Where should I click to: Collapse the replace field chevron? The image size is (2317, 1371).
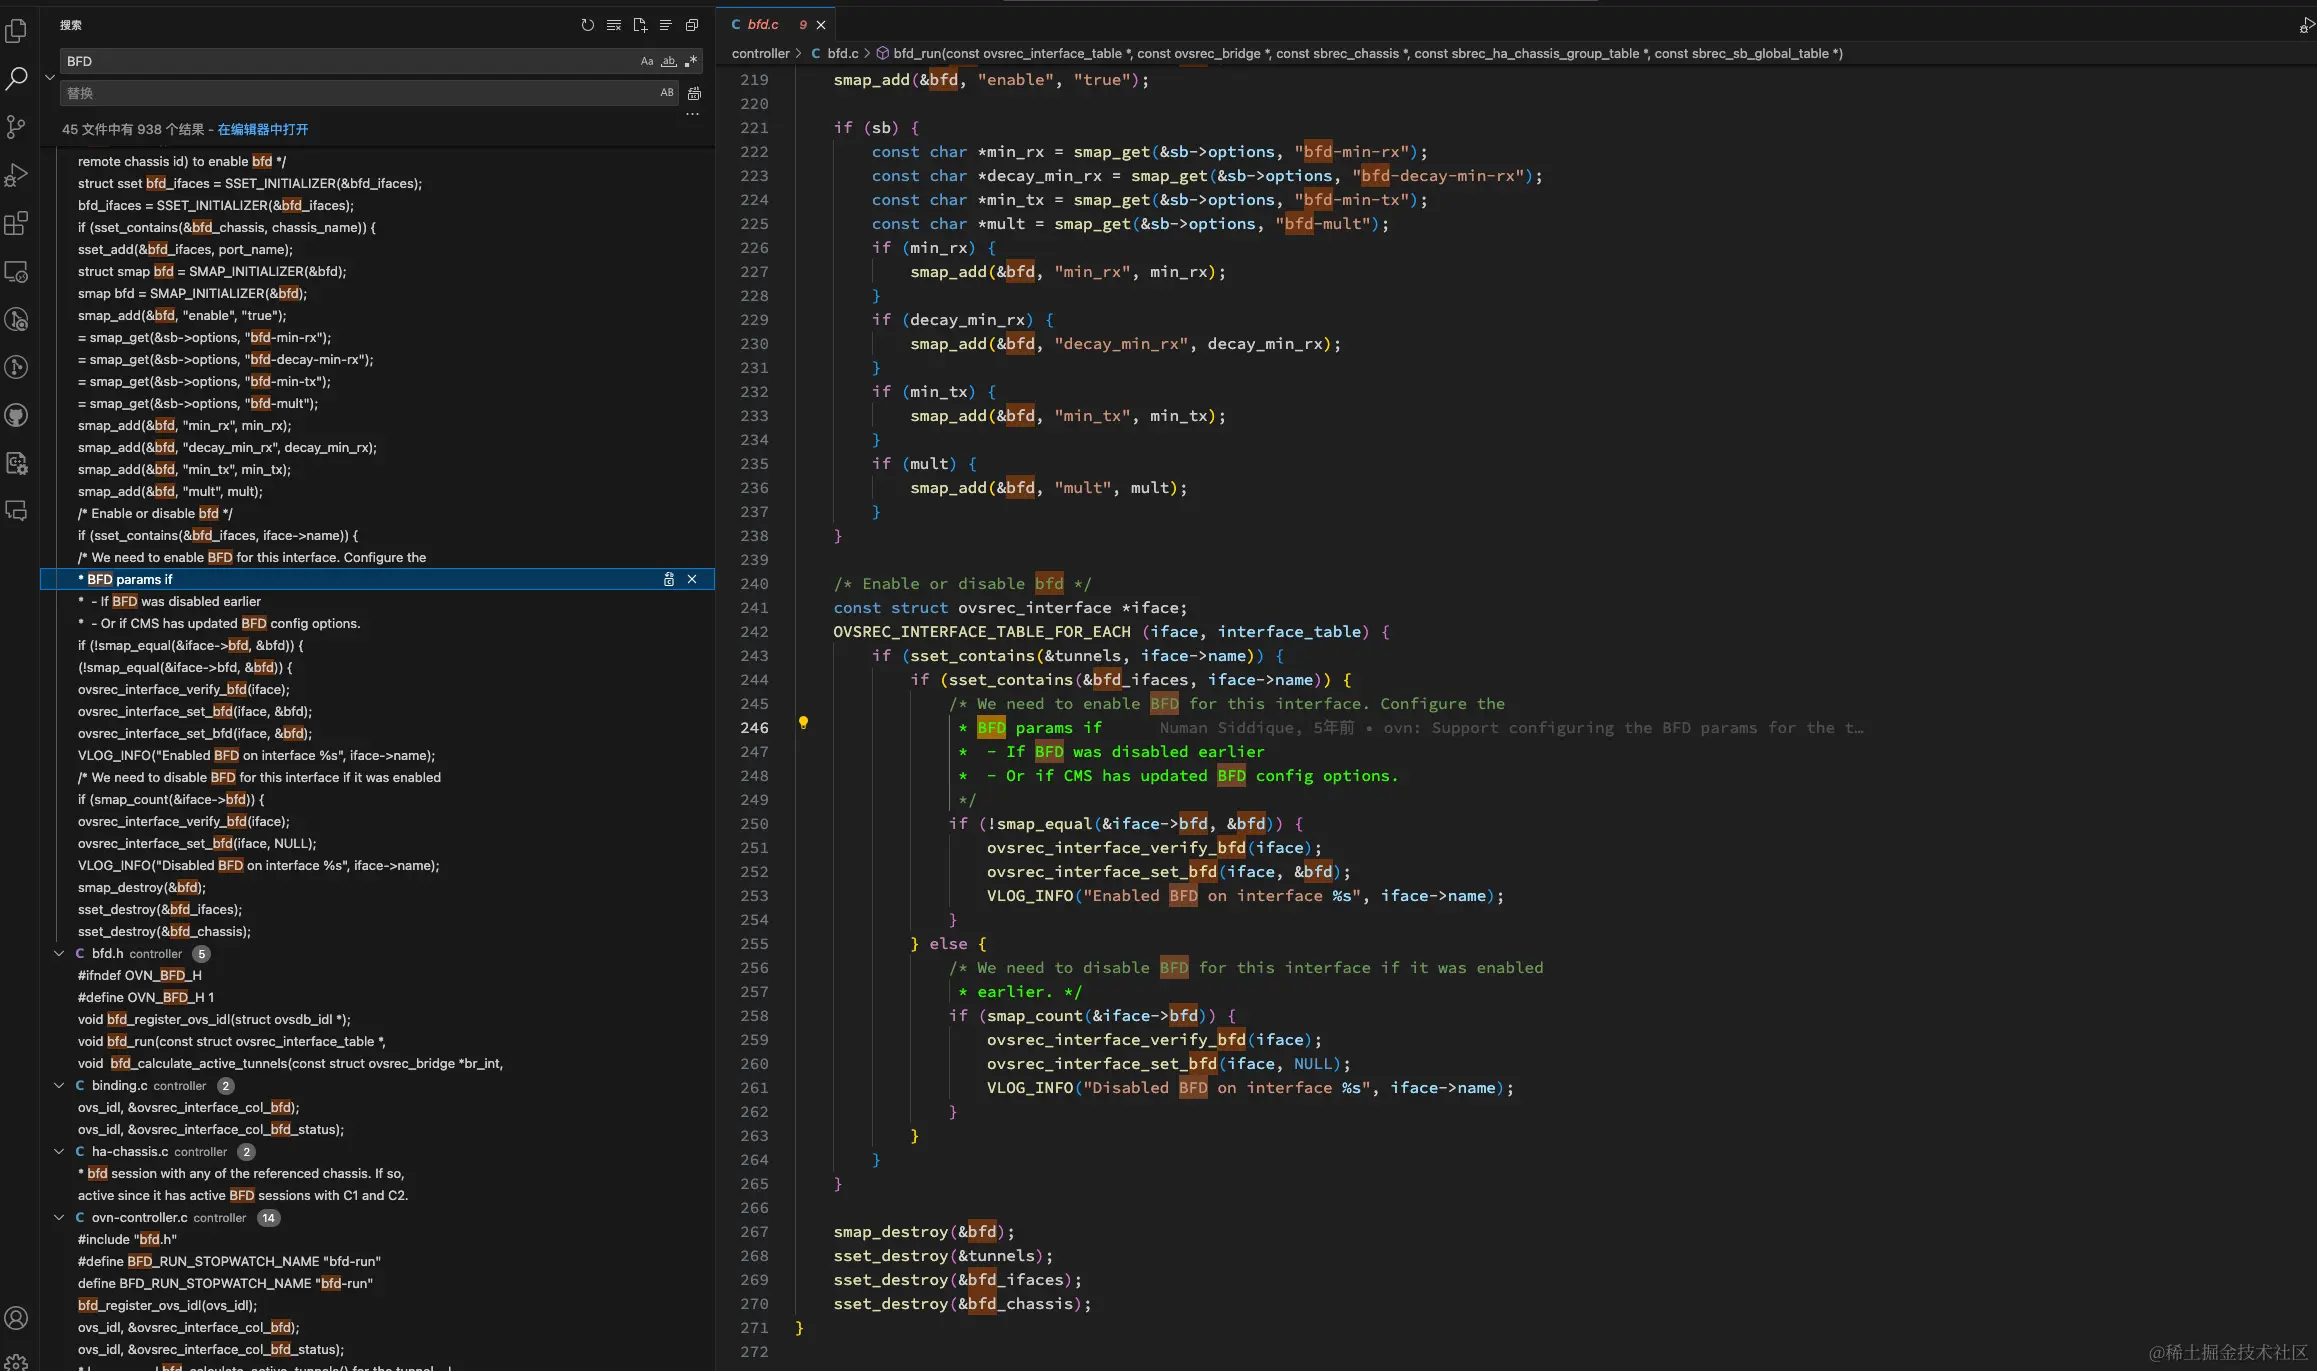coord(50,77)
